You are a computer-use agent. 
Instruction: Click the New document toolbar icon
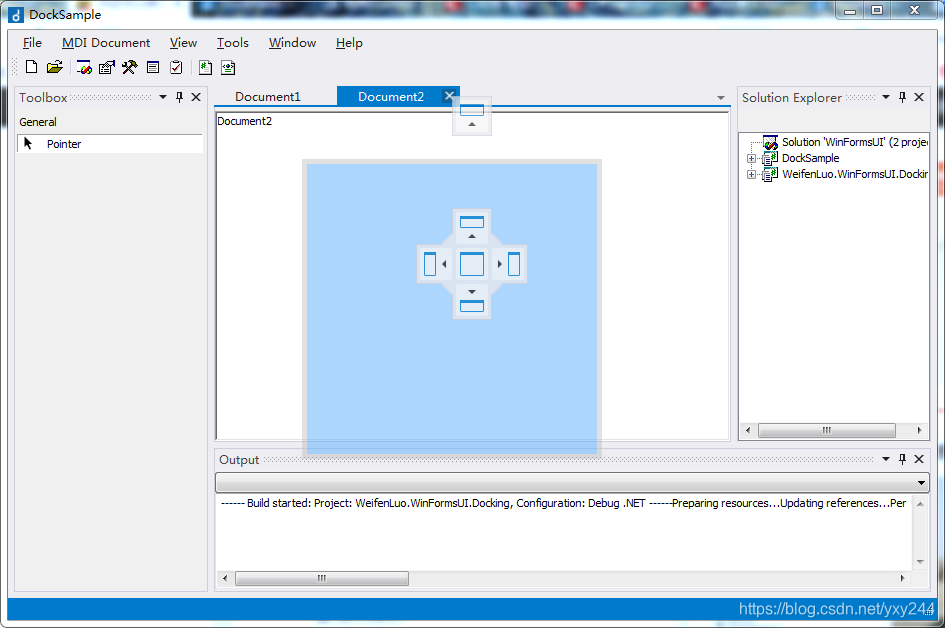tap(31, 67)
